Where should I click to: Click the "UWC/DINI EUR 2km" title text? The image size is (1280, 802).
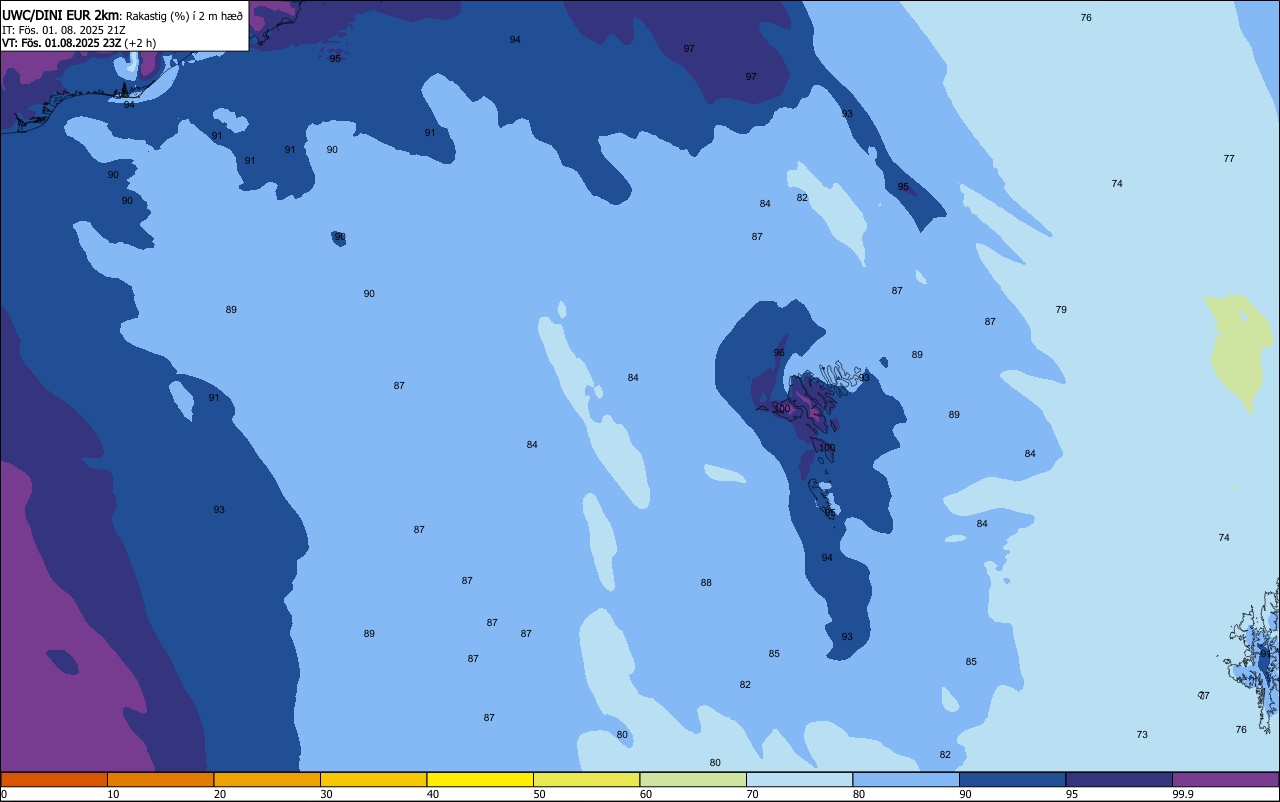pyautogui.click(x=60, y=15)
